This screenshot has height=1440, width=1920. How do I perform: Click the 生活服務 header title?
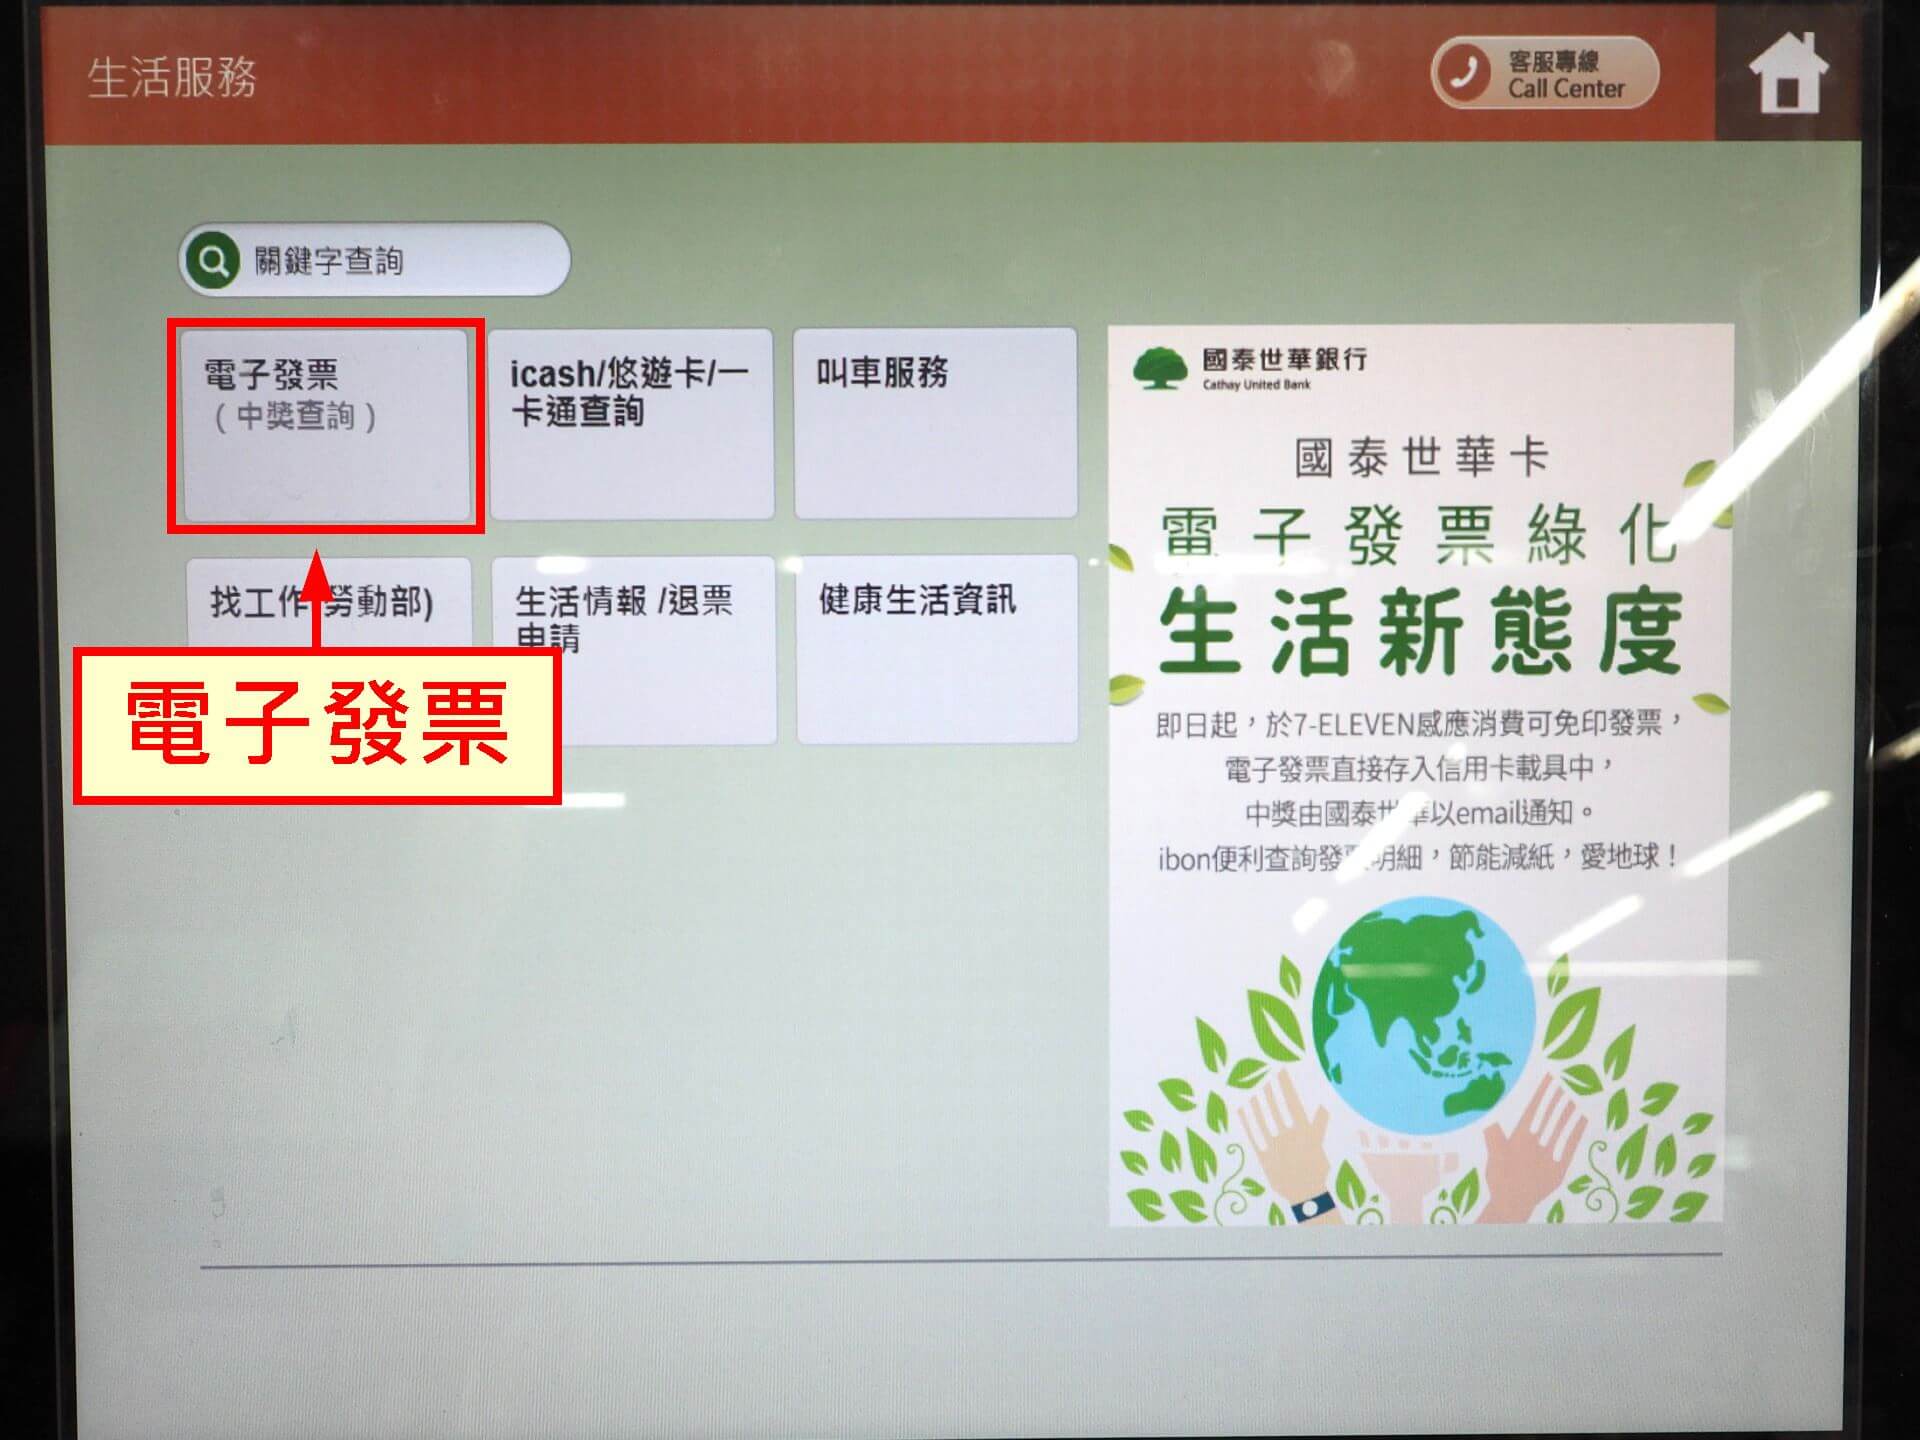pyautogui.click(x=172, y=77)
